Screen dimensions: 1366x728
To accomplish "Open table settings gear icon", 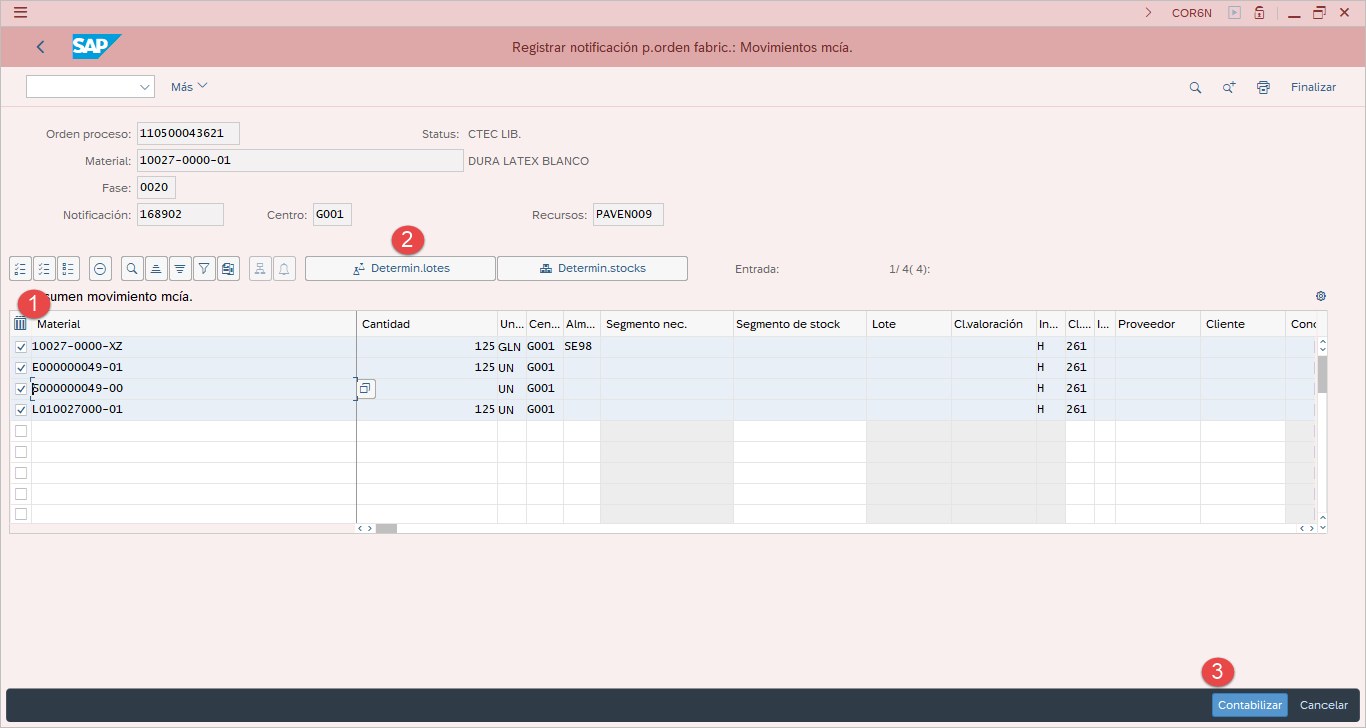I will tap(1321, 296).
